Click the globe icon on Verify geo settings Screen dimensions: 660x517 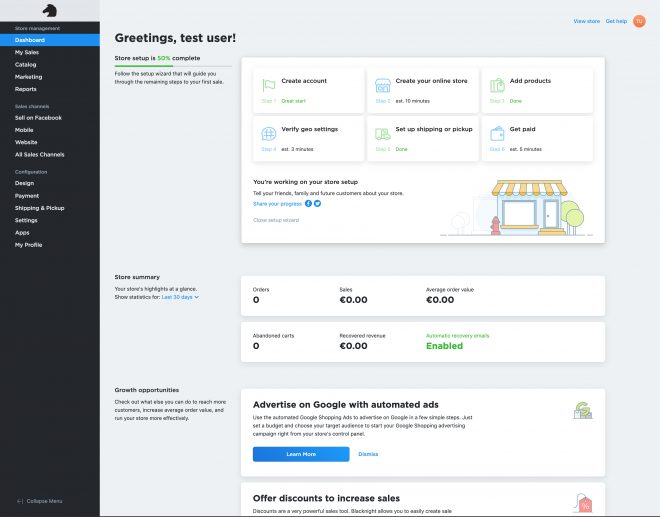tap(269, 134)
